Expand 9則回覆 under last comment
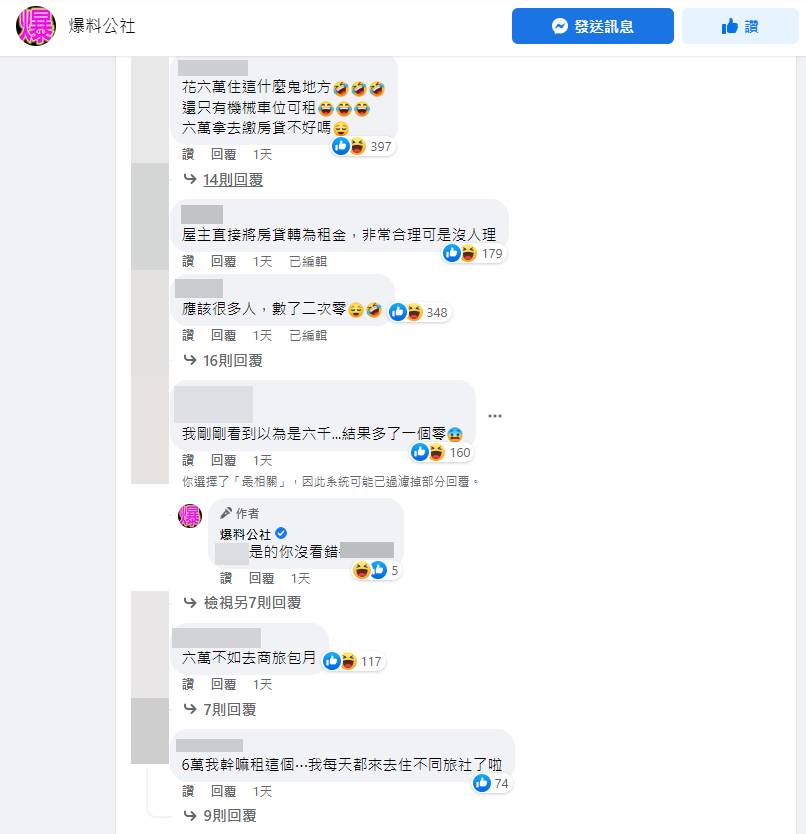 click(230, 815)
